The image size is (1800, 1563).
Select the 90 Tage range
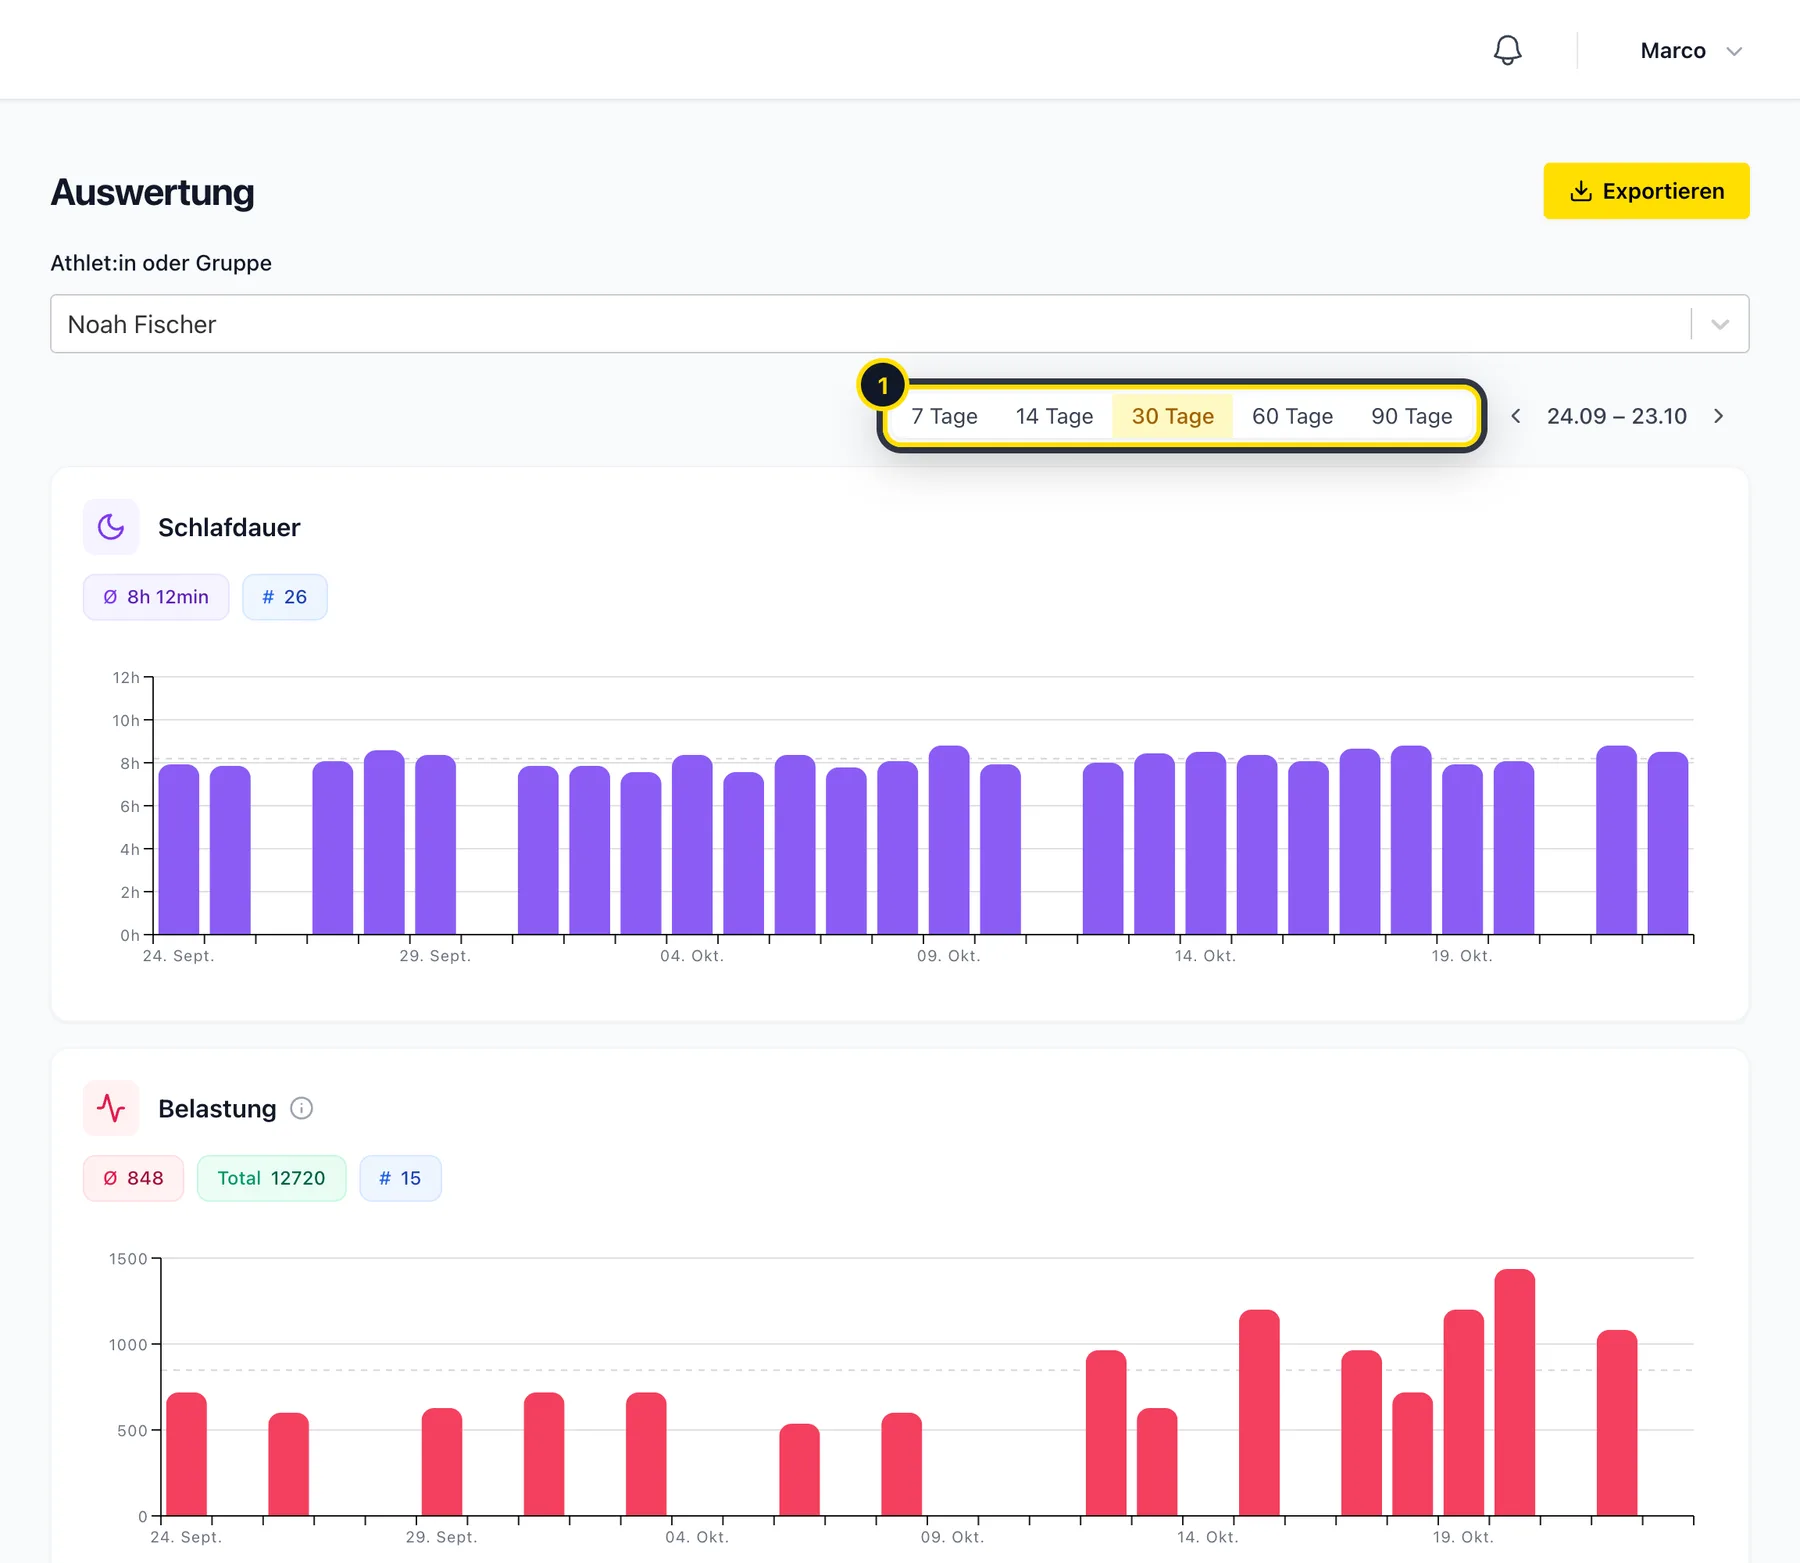coord(1411,416)
